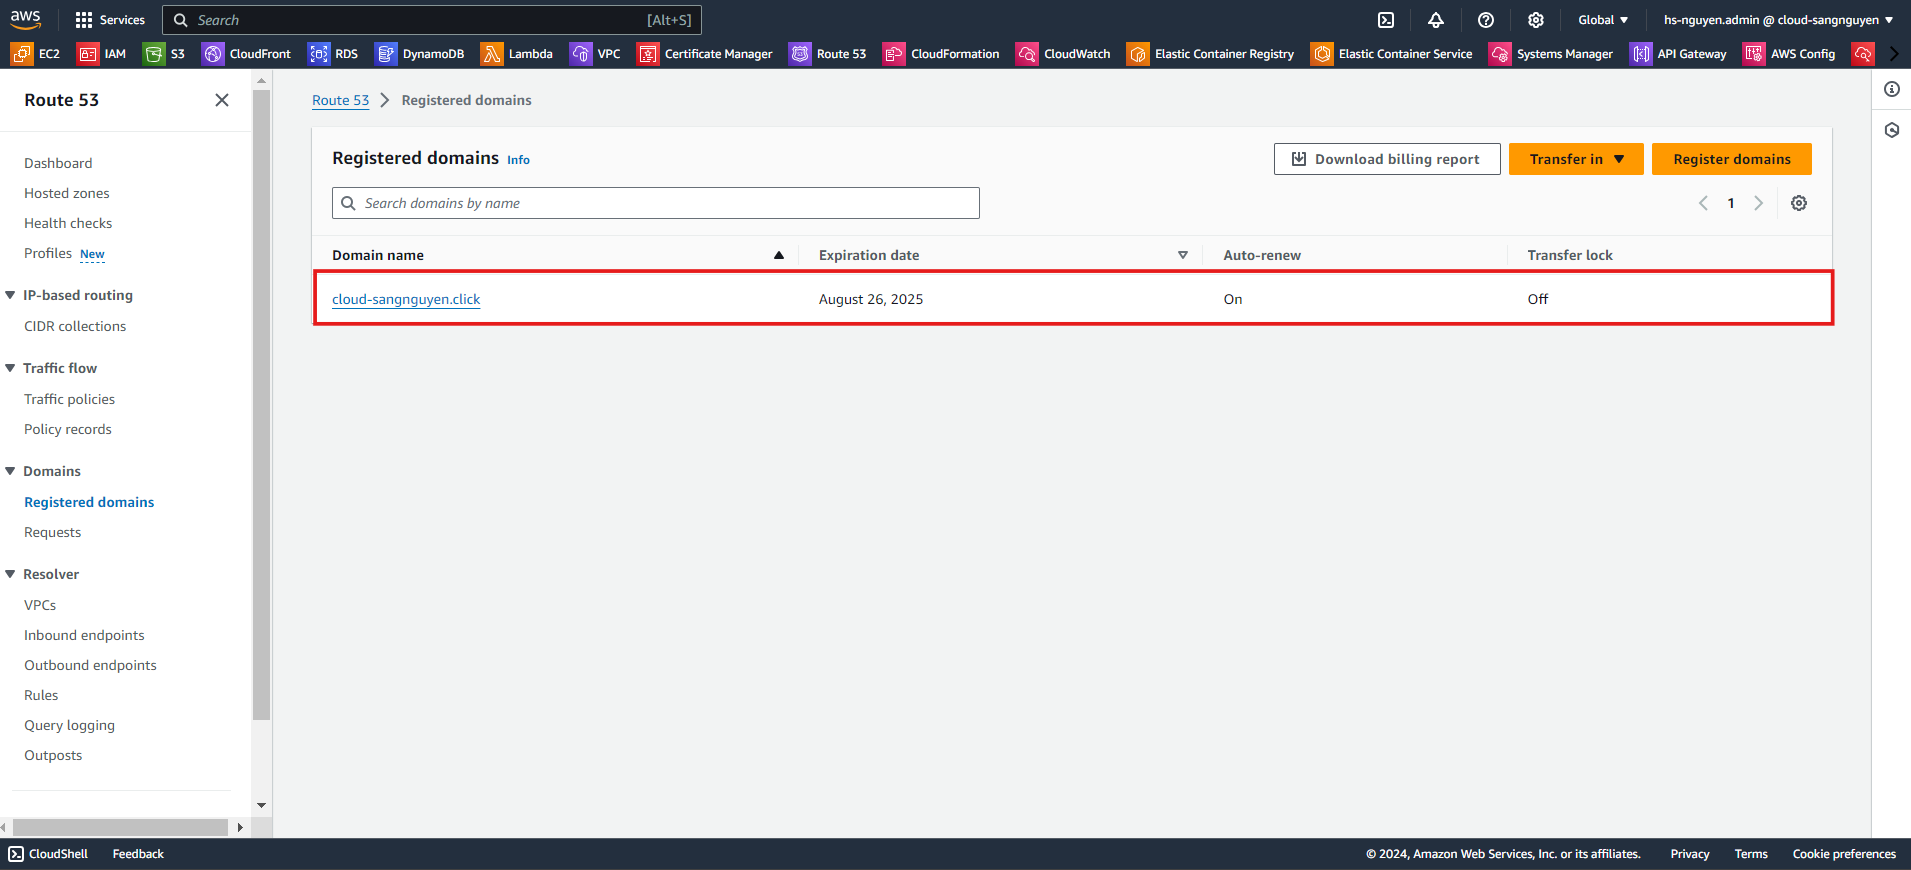Screen dimensions: 1911x870
Task: Go to Hosted zones
Action: 67,193
